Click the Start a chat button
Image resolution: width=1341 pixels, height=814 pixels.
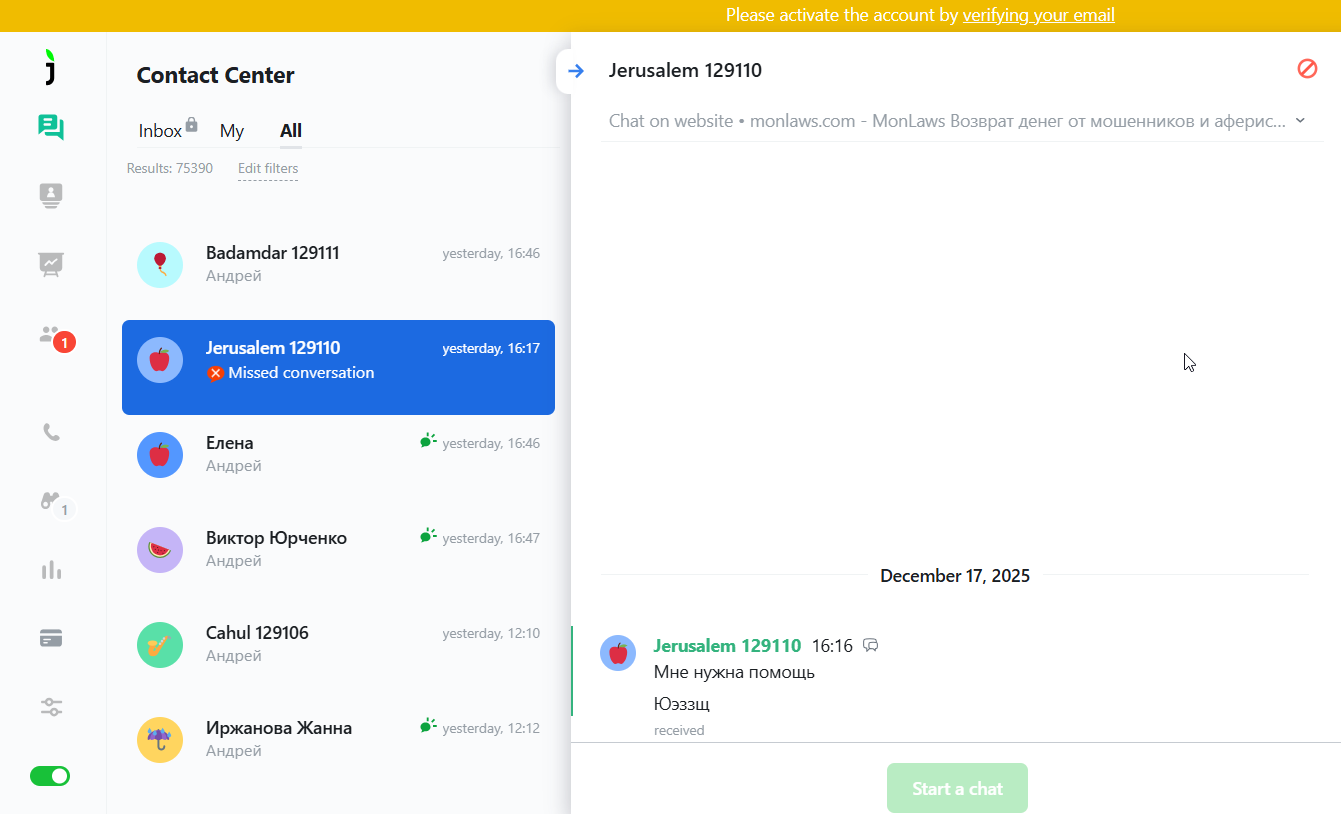click(x=957, y=788)
